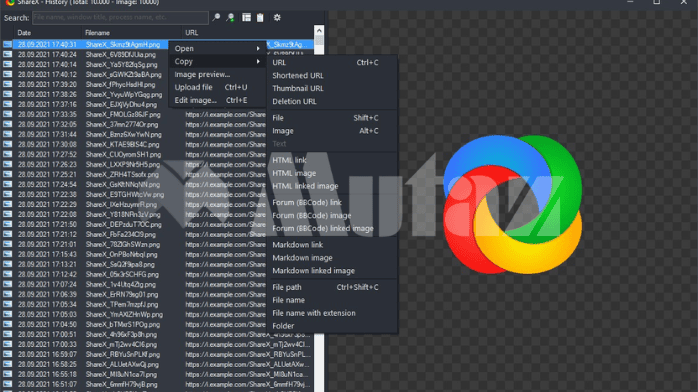Screen dimensions: 698x392
Task: Select File name in Copy submenu
Action: [x=332, y=300]
